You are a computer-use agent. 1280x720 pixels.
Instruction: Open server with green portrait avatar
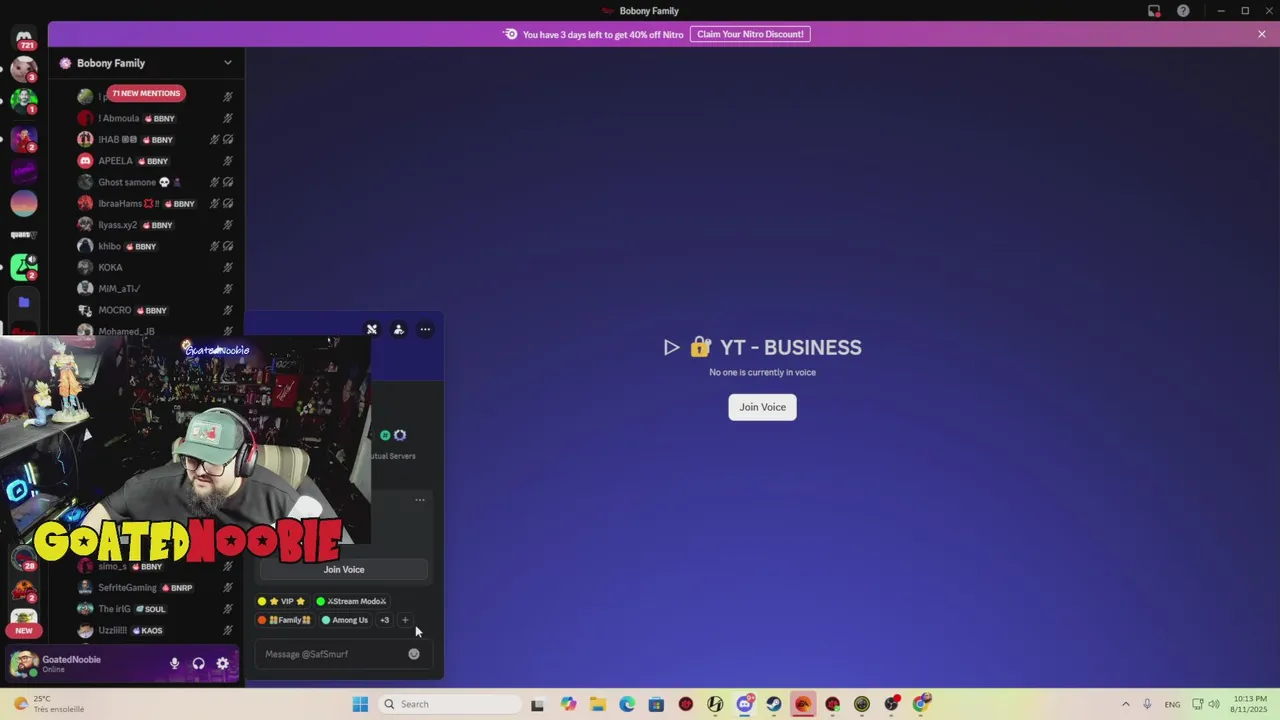24,102
